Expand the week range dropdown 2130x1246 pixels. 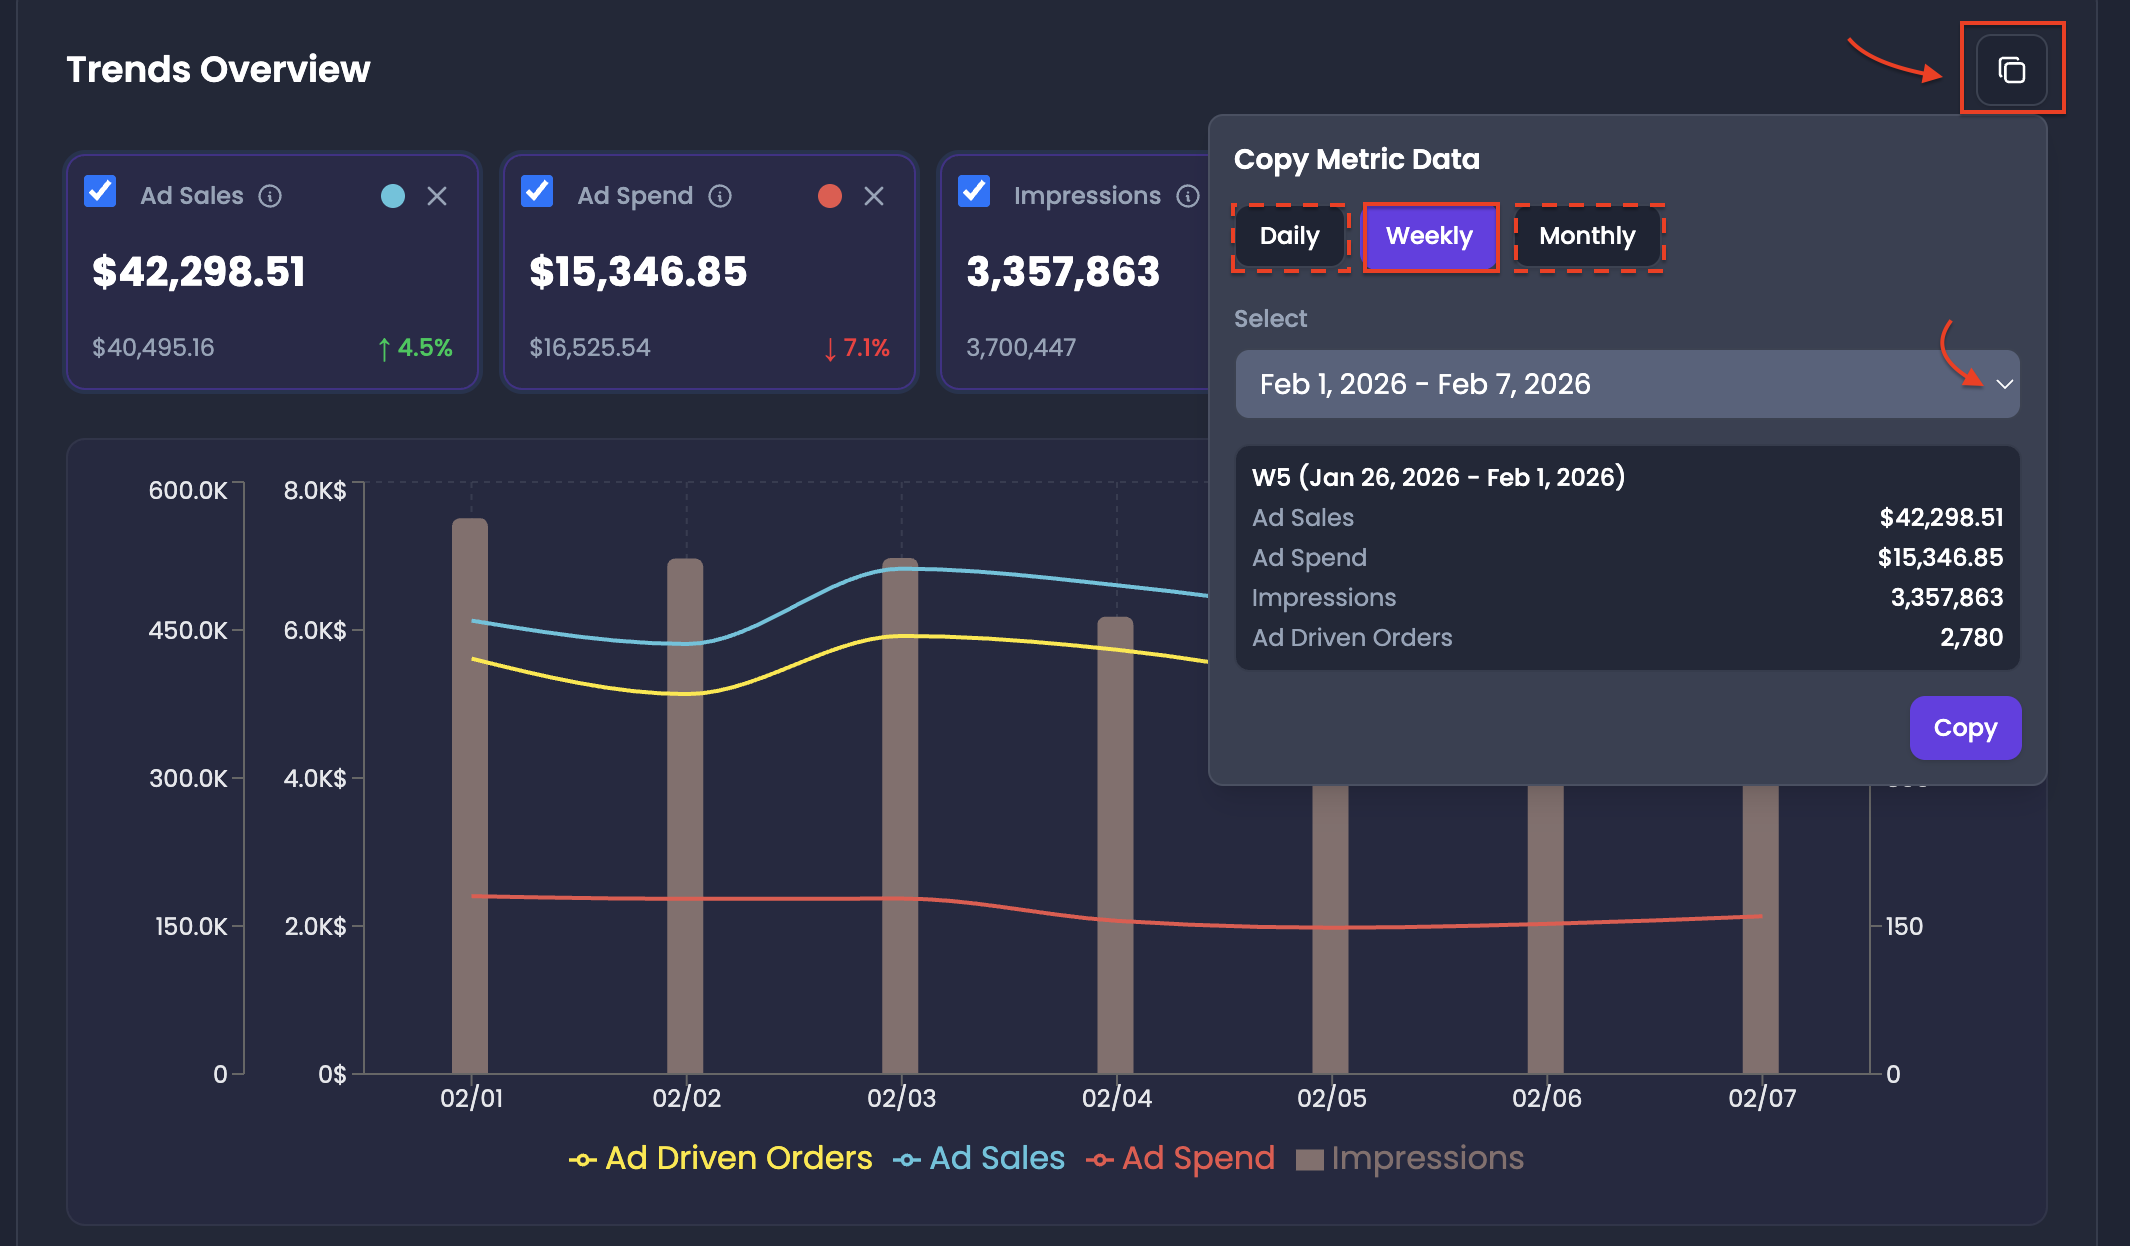tap(1628, 384)
